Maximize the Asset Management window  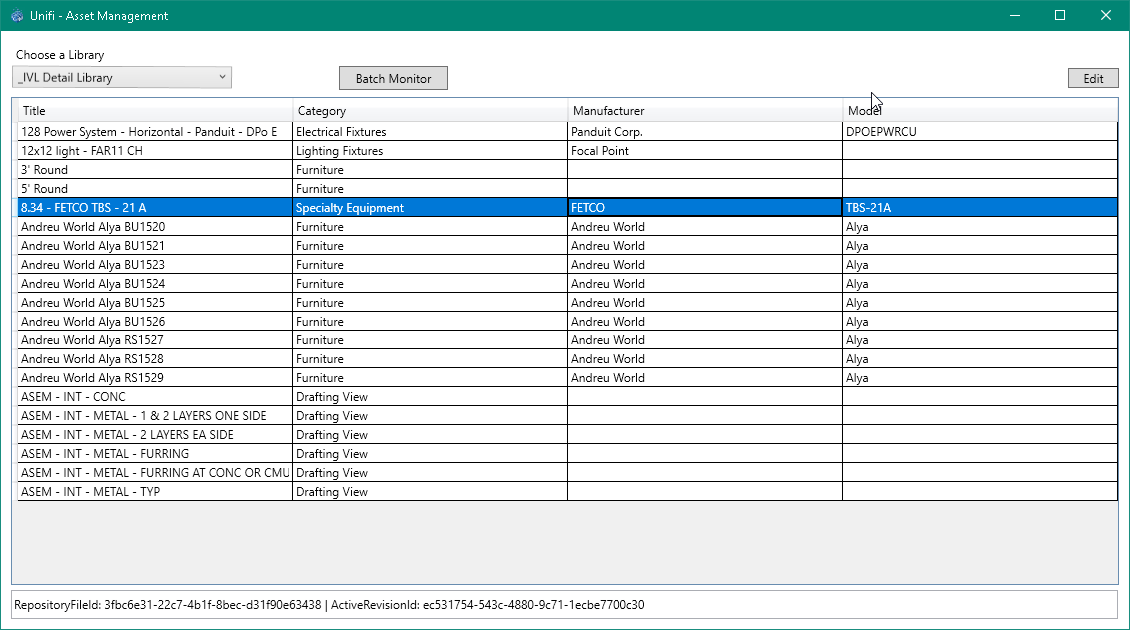click(1059, 15)
